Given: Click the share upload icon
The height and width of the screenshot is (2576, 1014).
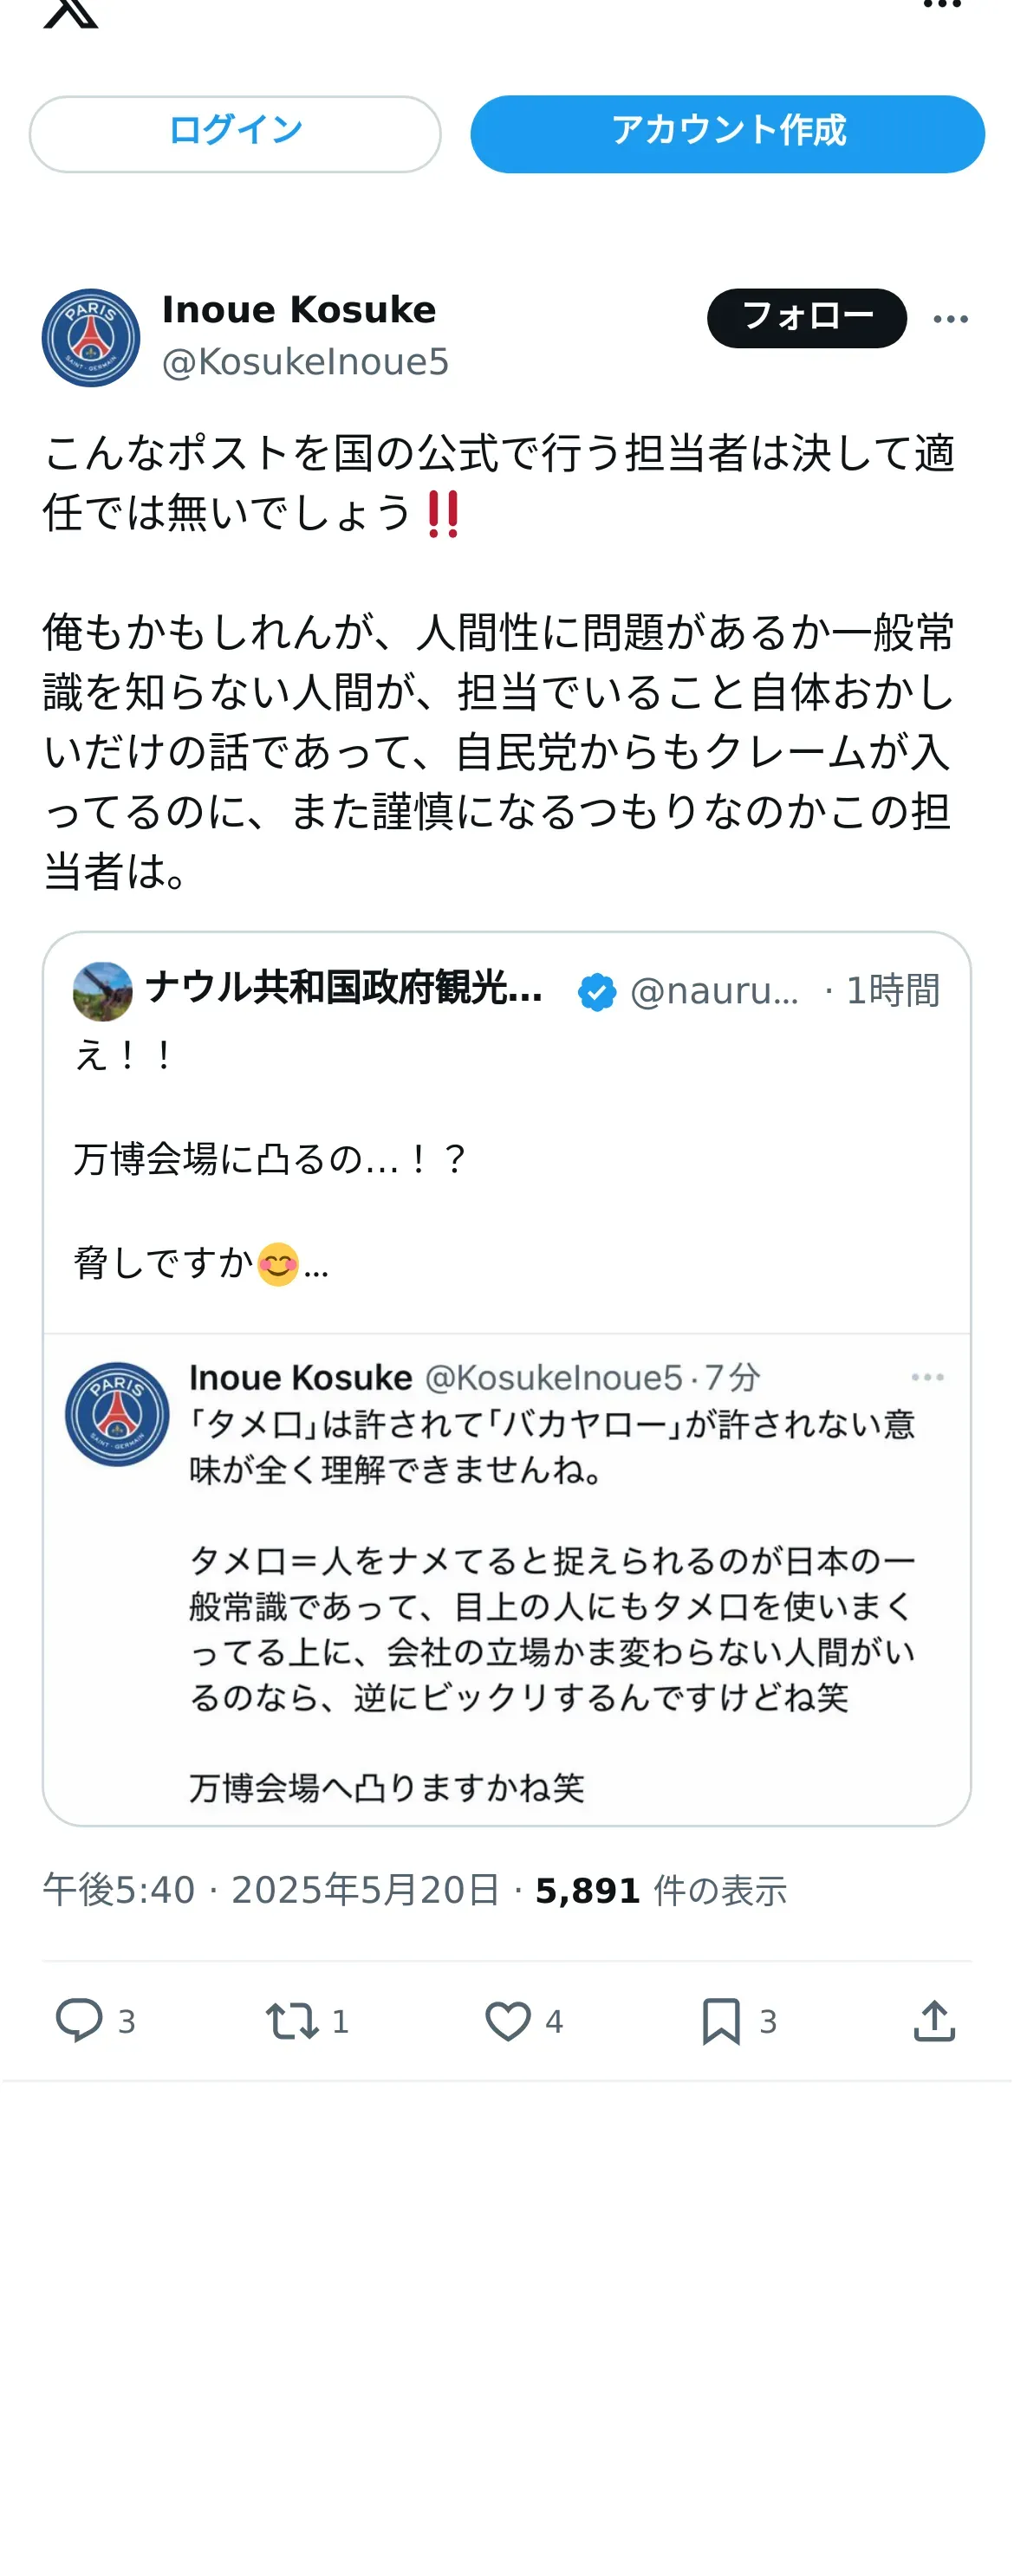Looking at the screenshot, I should coord(935,2020).
